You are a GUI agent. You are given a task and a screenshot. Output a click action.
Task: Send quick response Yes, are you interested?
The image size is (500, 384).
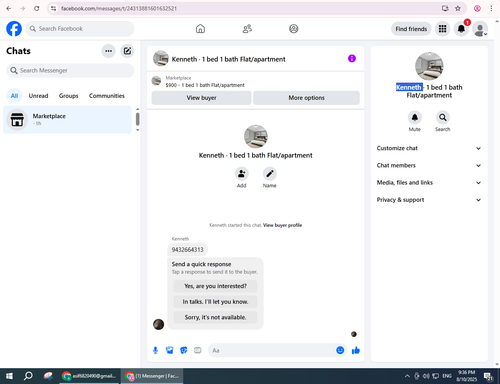tap(215, 286)
